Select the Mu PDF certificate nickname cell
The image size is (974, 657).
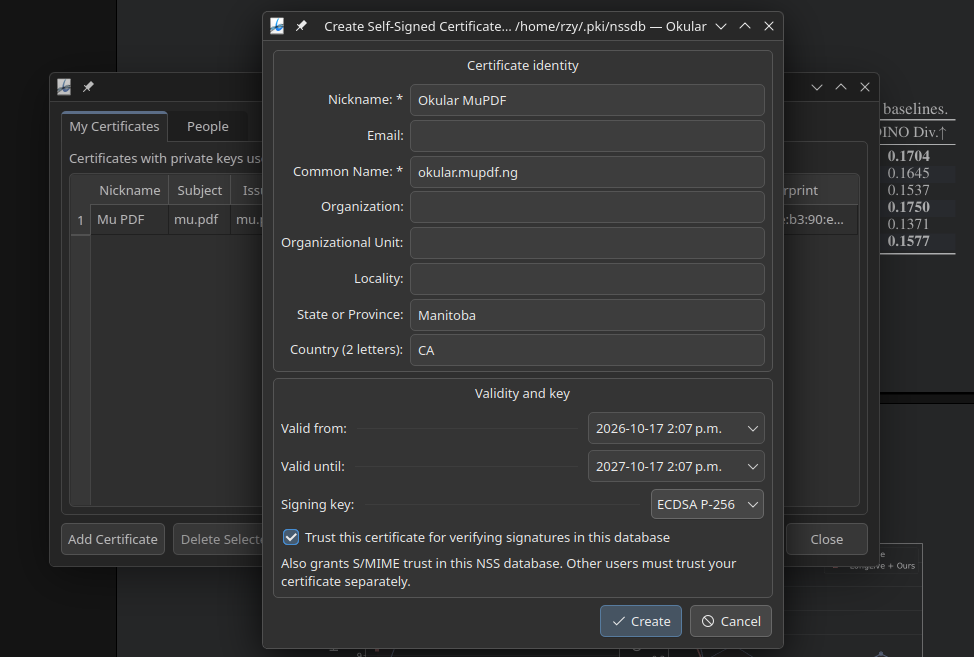point(129,220)
